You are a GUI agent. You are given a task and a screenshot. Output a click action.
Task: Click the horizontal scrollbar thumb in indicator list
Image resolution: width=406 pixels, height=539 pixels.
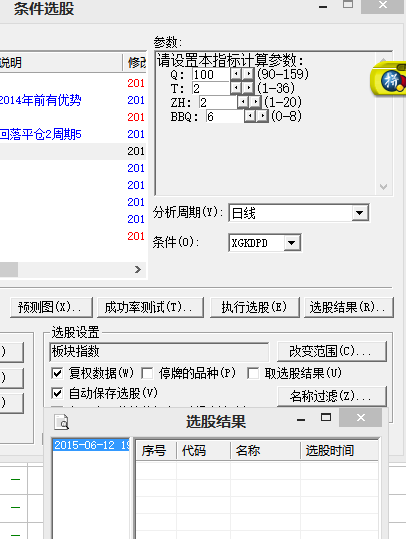coord(9,269)
